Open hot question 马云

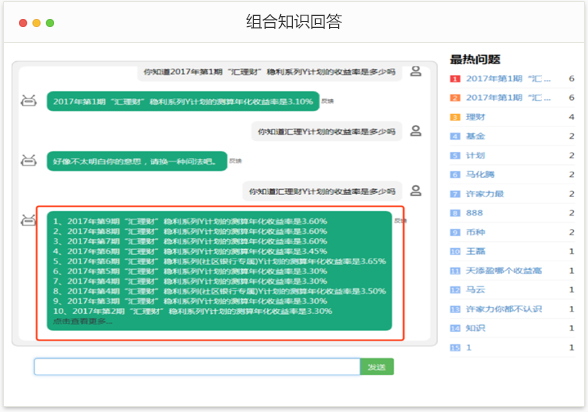[x=476, y=290]
